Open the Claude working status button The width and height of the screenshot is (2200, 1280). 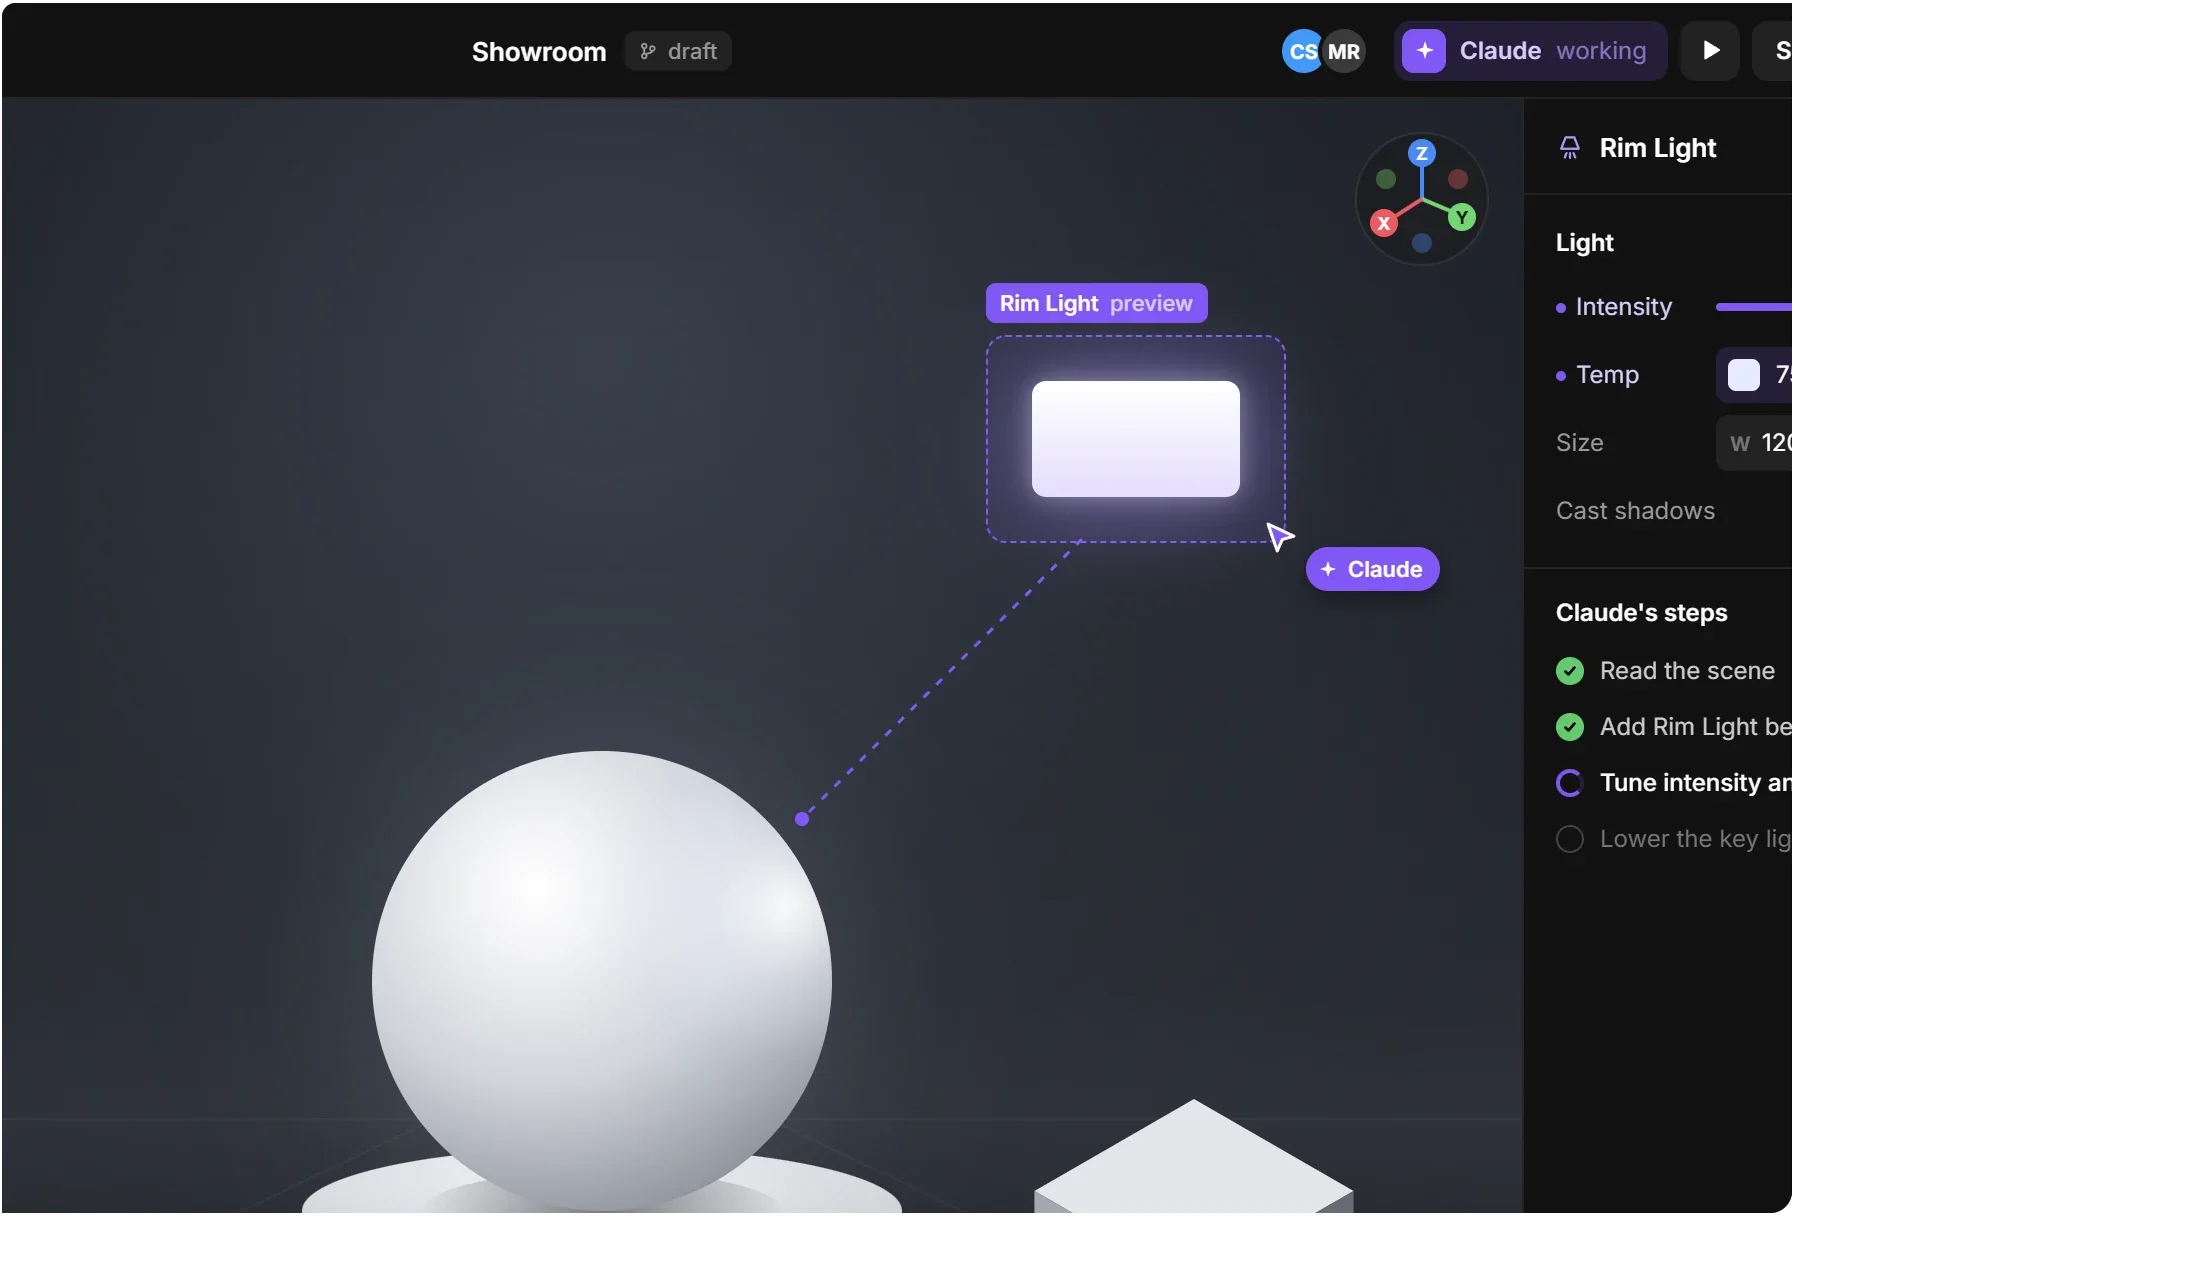pyautogui.click(x=1530, y=51)
